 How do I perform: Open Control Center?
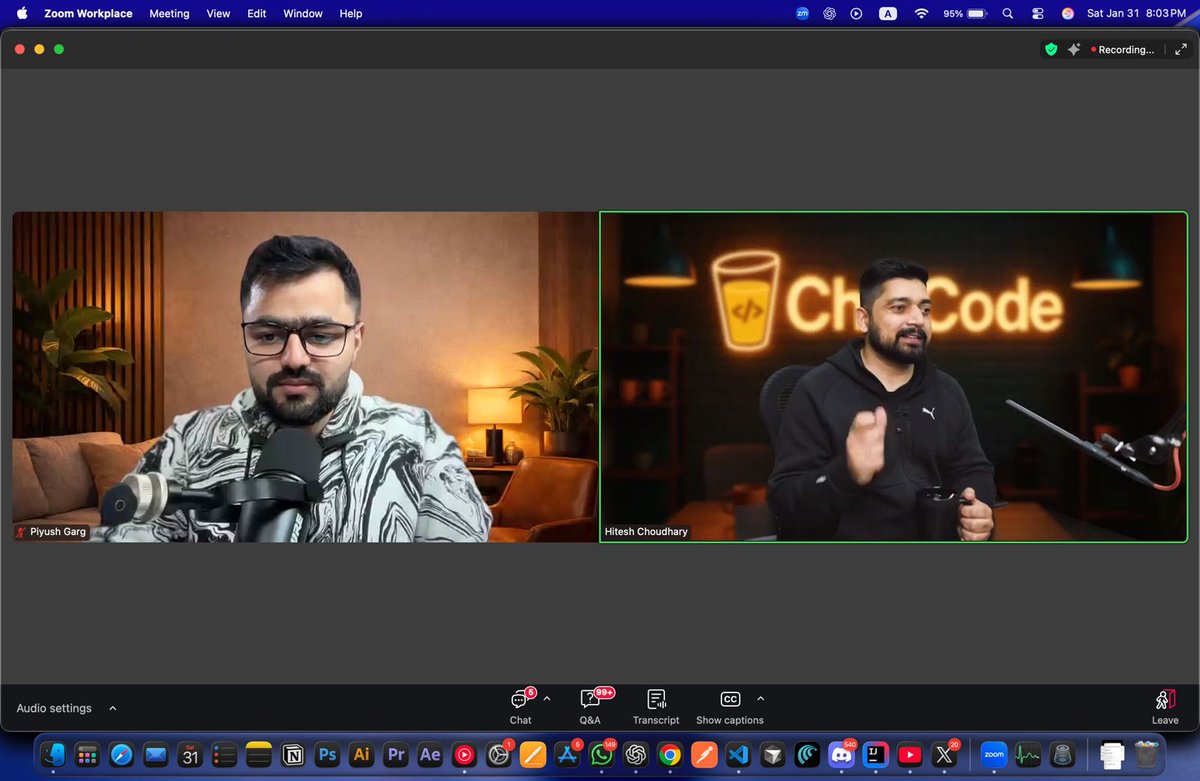[1038, 13]
